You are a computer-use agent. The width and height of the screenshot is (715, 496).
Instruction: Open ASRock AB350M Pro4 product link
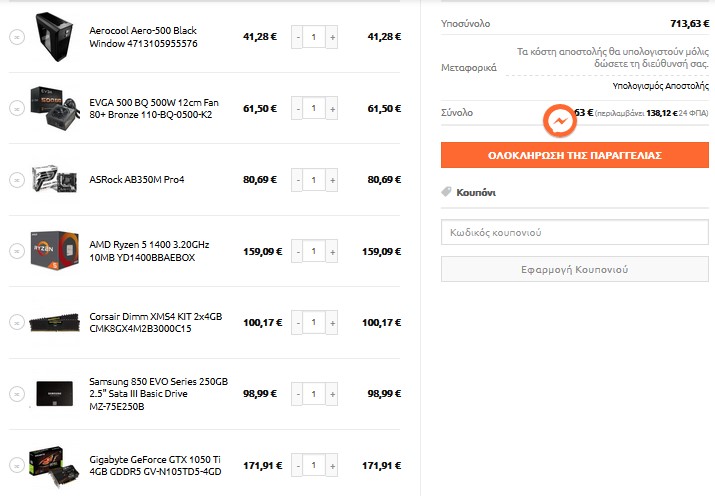[137, 180]
